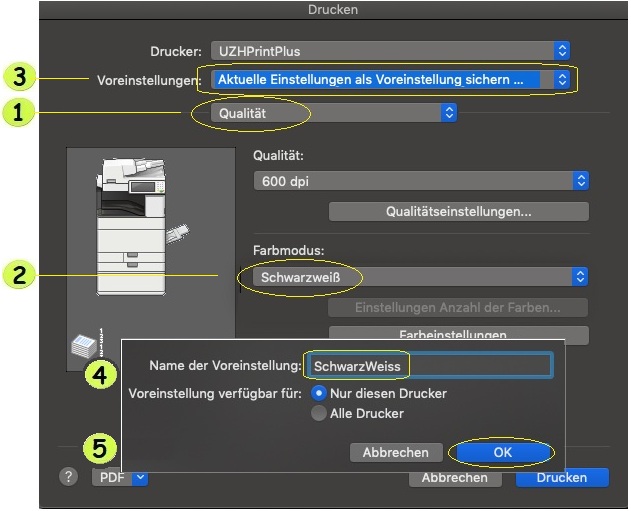The image size is (631, 511).
Task: Expand the Qualität panel selector dropdown
Action: click(x=335, y=114)
